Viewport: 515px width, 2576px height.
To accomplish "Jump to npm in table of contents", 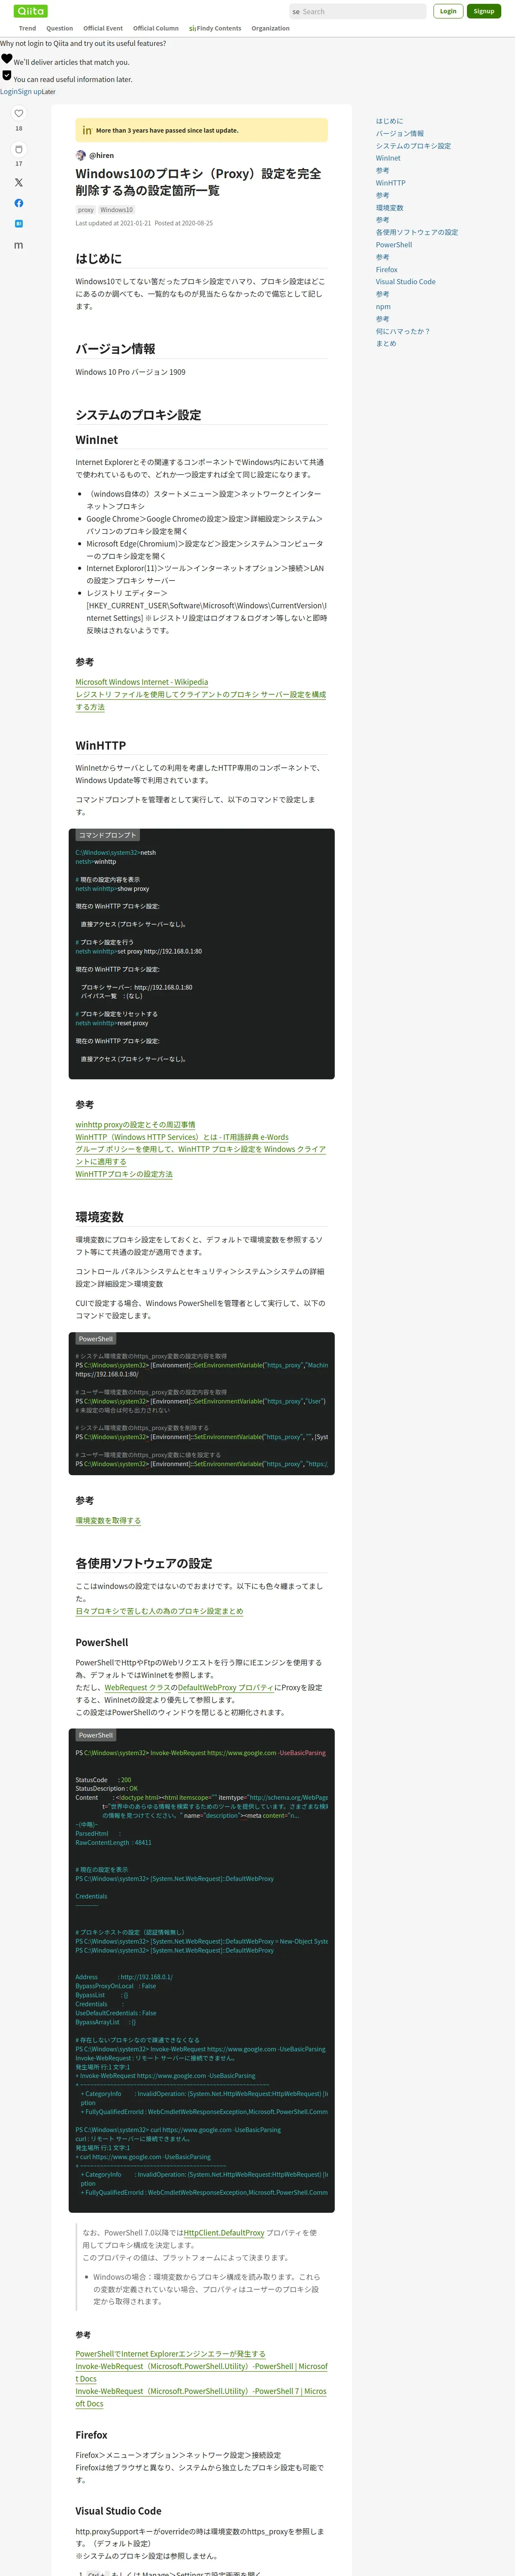I will [x=383, y=307].
